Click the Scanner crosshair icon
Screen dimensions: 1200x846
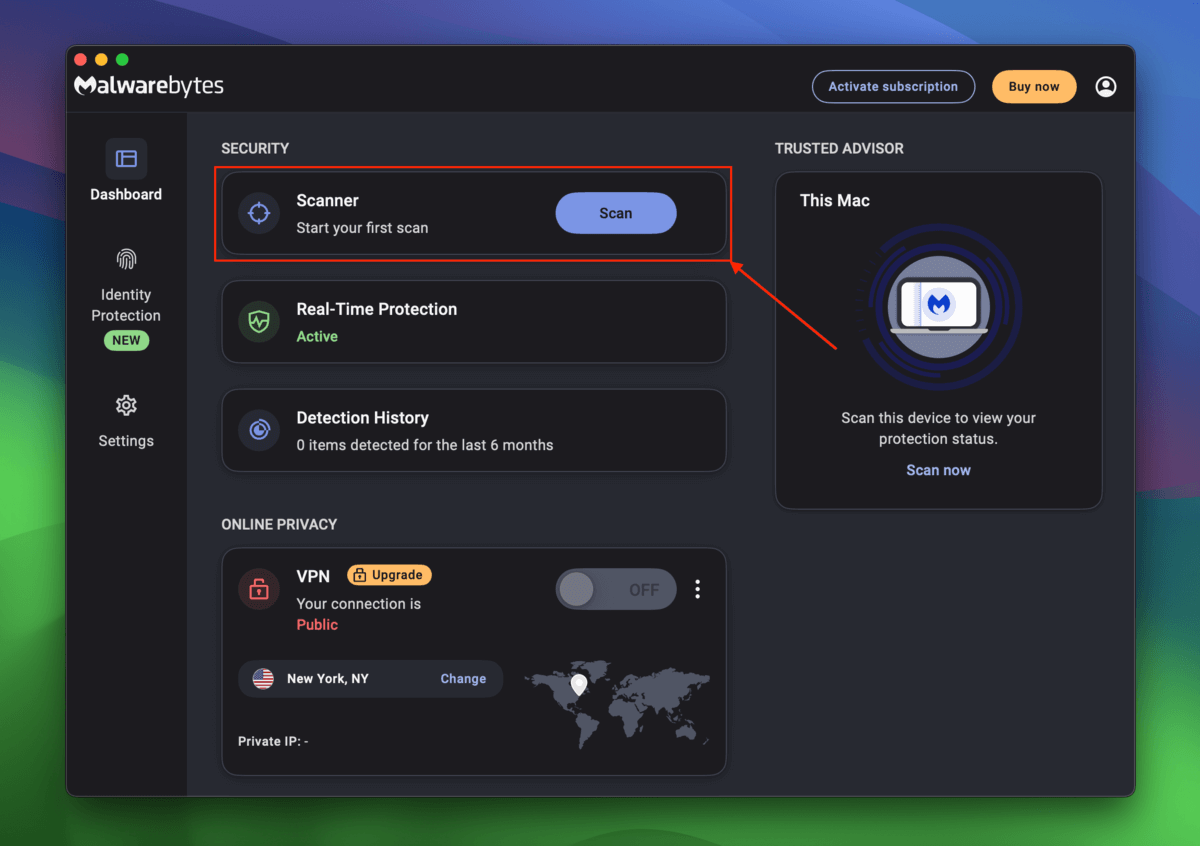[259, 213]
